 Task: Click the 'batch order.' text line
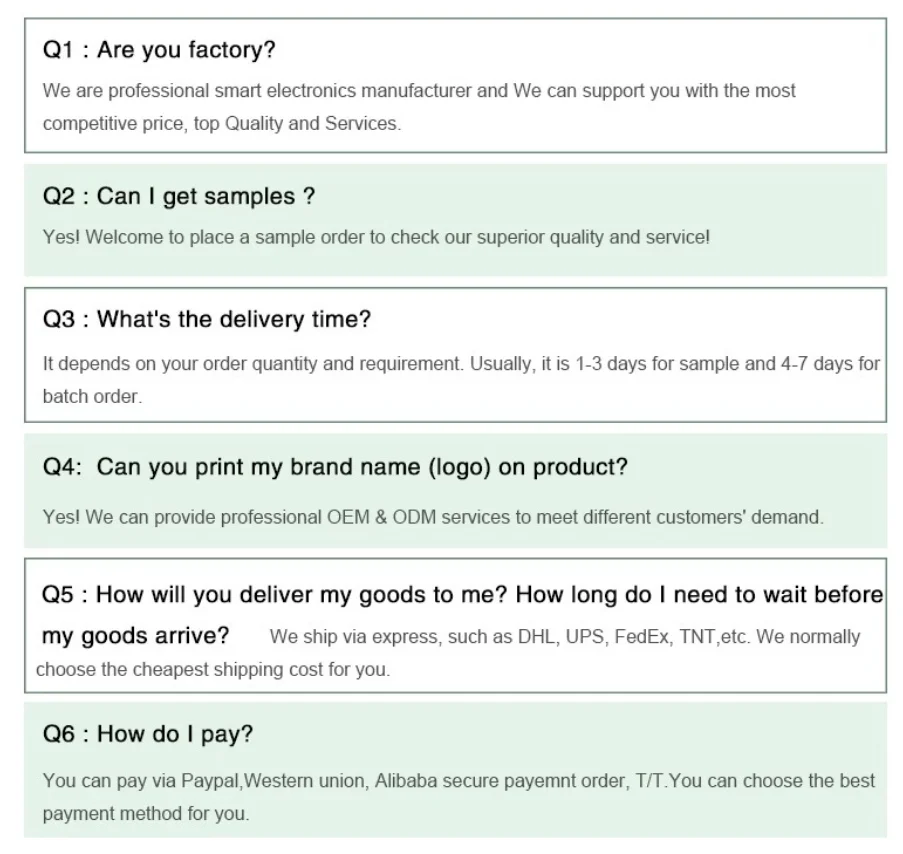tap(92, 396)
